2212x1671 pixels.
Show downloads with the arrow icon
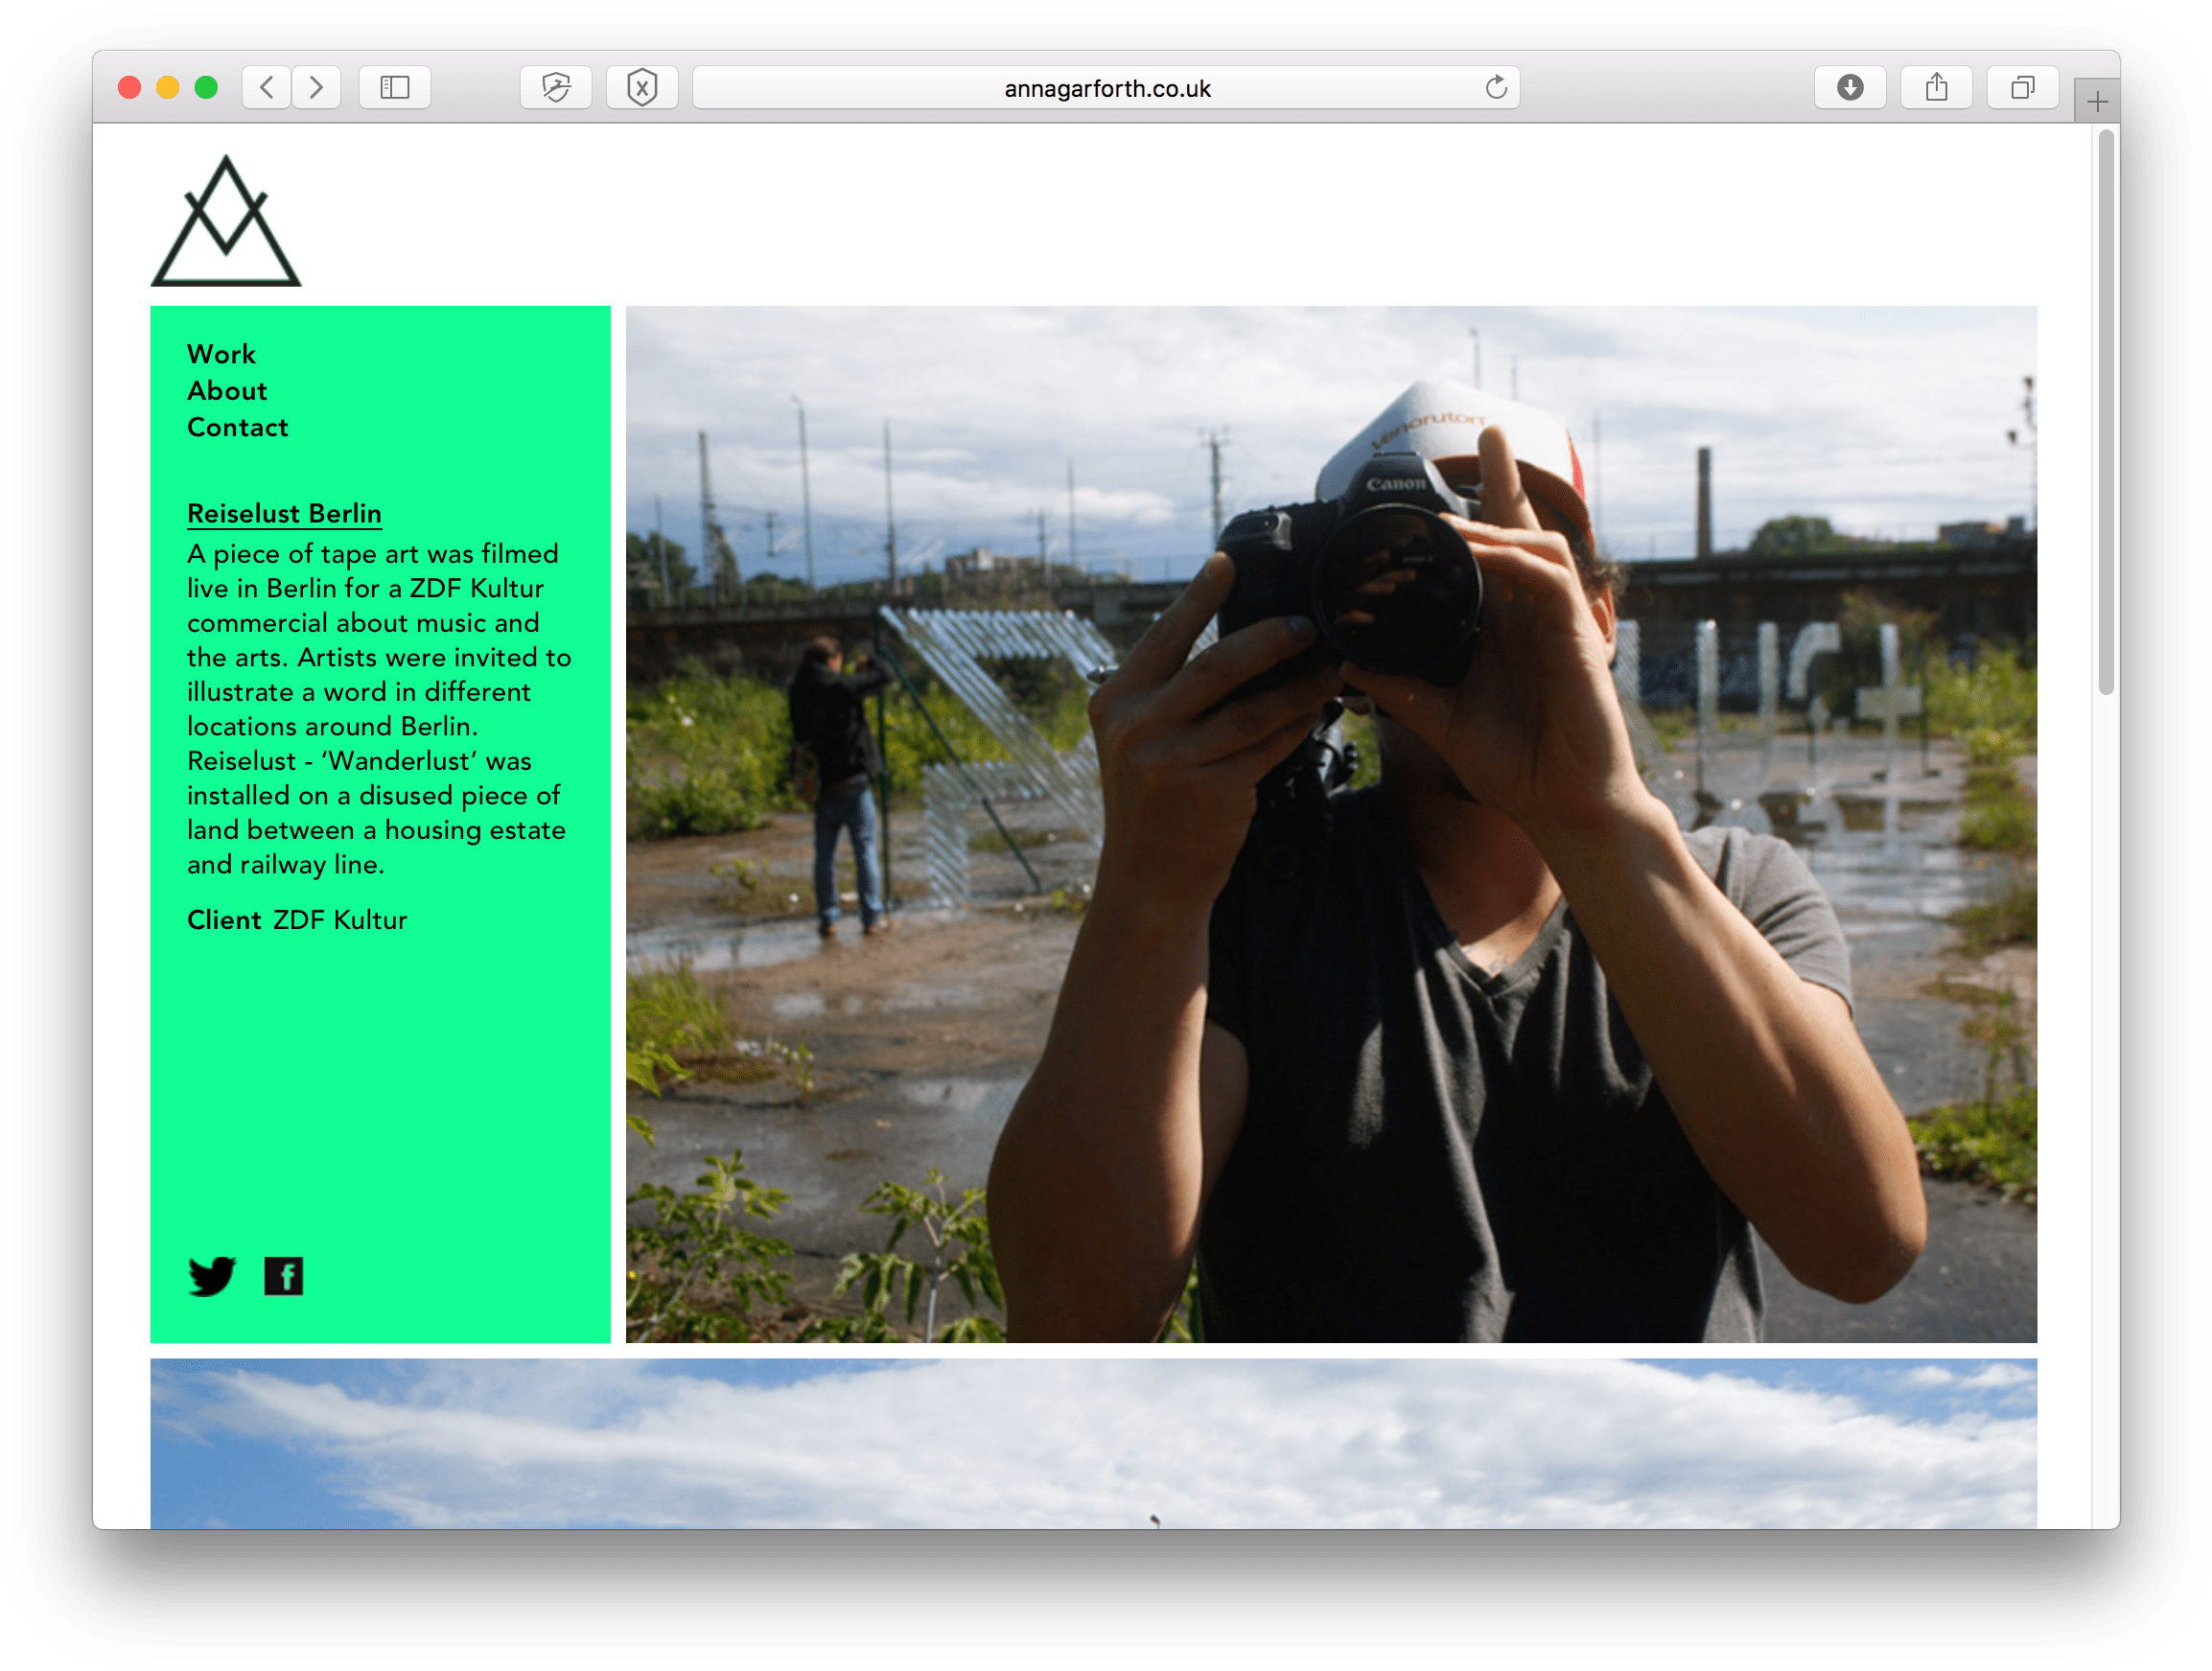click(x=1850, y=88)
